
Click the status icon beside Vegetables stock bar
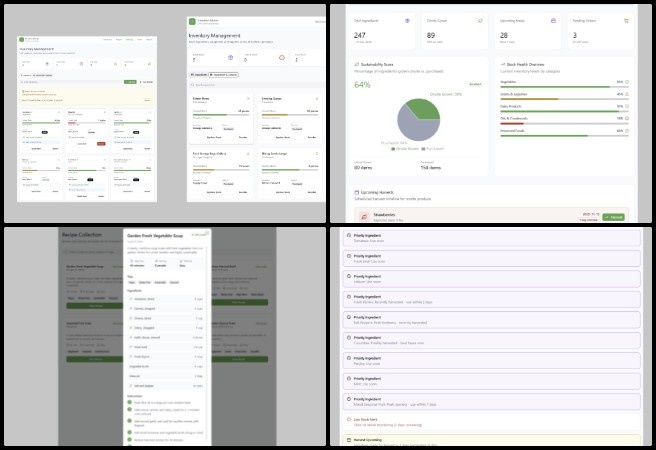point(628,81)
